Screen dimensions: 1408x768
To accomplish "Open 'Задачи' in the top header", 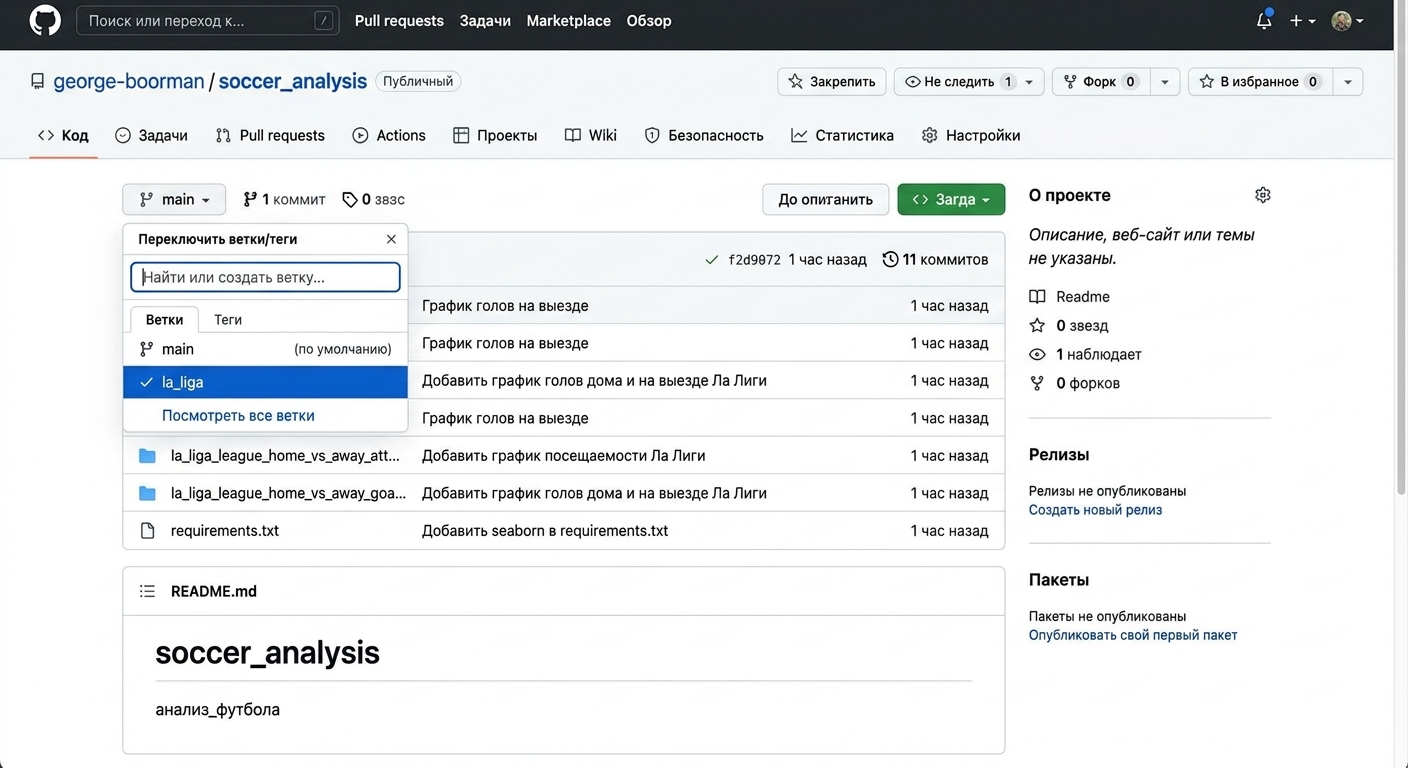I will click(x=485, y=21).
